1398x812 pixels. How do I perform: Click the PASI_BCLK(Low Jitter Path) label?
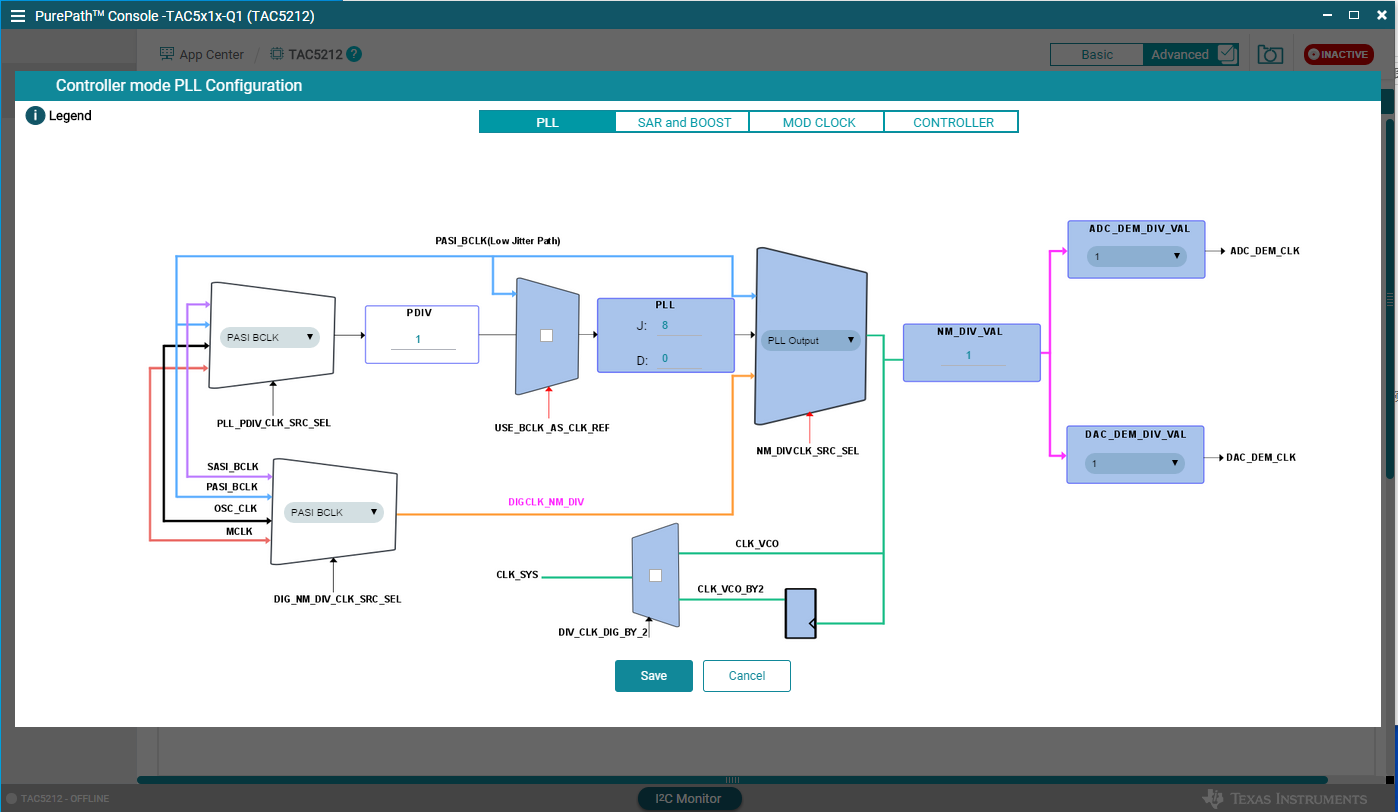pos(497,241)
